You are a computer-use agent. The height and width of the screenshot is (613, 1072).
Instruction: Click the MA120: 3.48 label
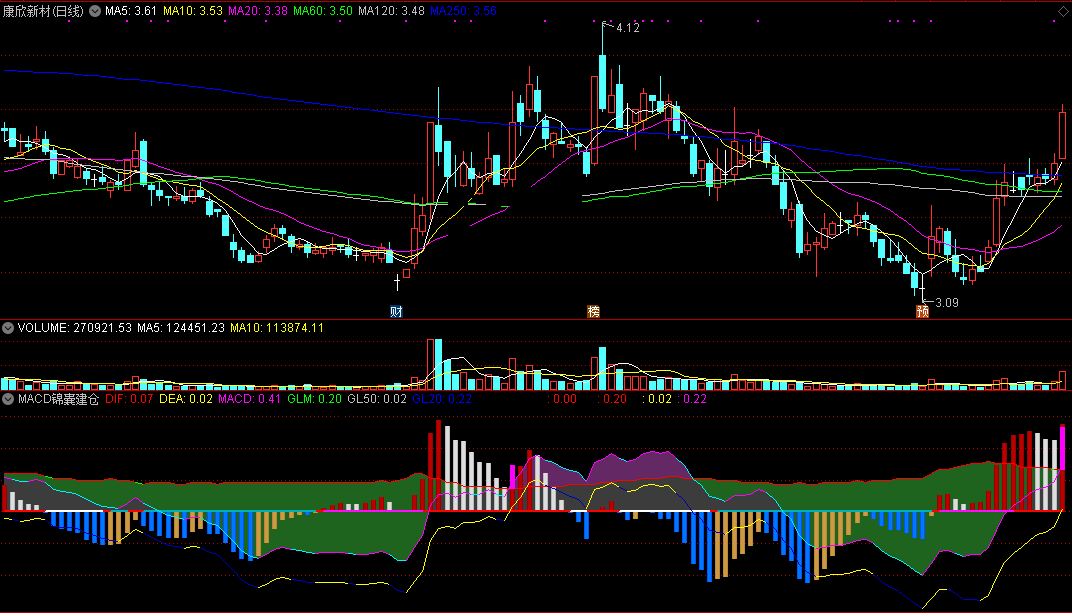click(x=391, y=11)
